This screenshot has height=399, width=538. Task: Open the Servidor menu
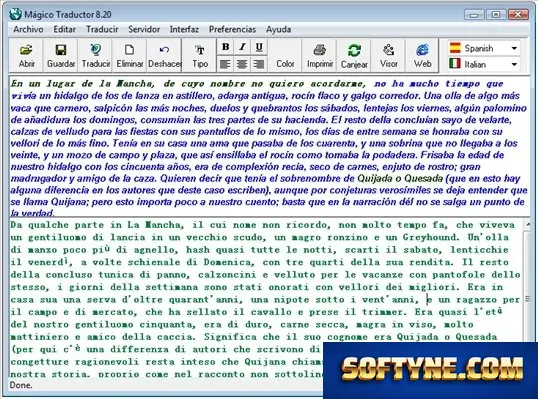point(144,30)
